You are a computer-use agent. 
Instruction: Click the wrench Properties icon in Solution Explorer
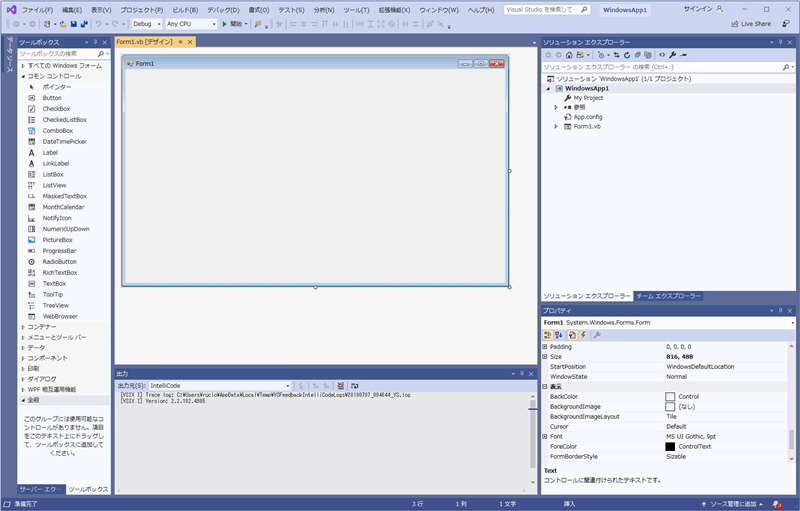pos(673,54)
